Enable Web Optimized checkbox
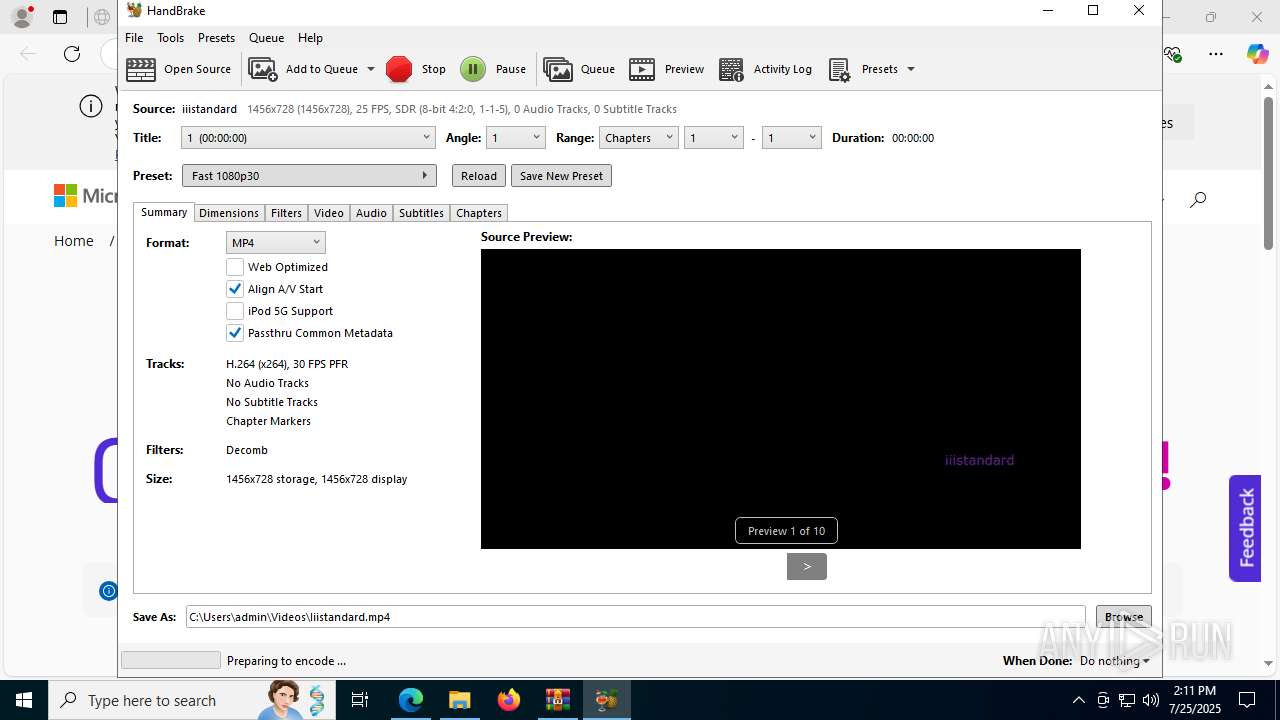 coord(235,267)
